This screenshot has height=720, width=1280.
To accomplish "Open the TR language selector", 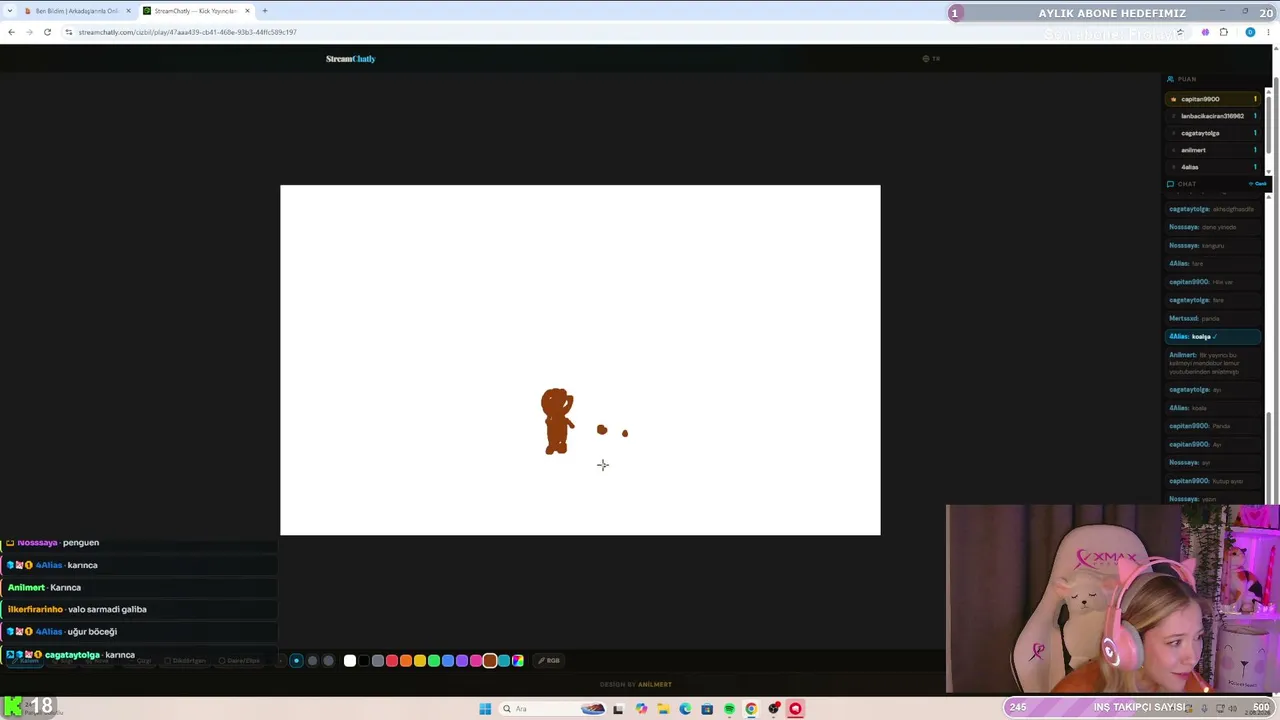I will tap(931, 59).
